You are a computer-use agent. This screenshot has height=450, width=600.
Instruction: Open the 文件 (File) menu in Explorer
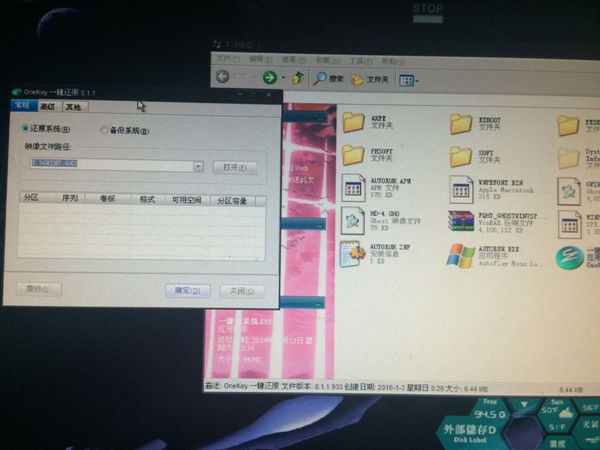tap(228, 59)
